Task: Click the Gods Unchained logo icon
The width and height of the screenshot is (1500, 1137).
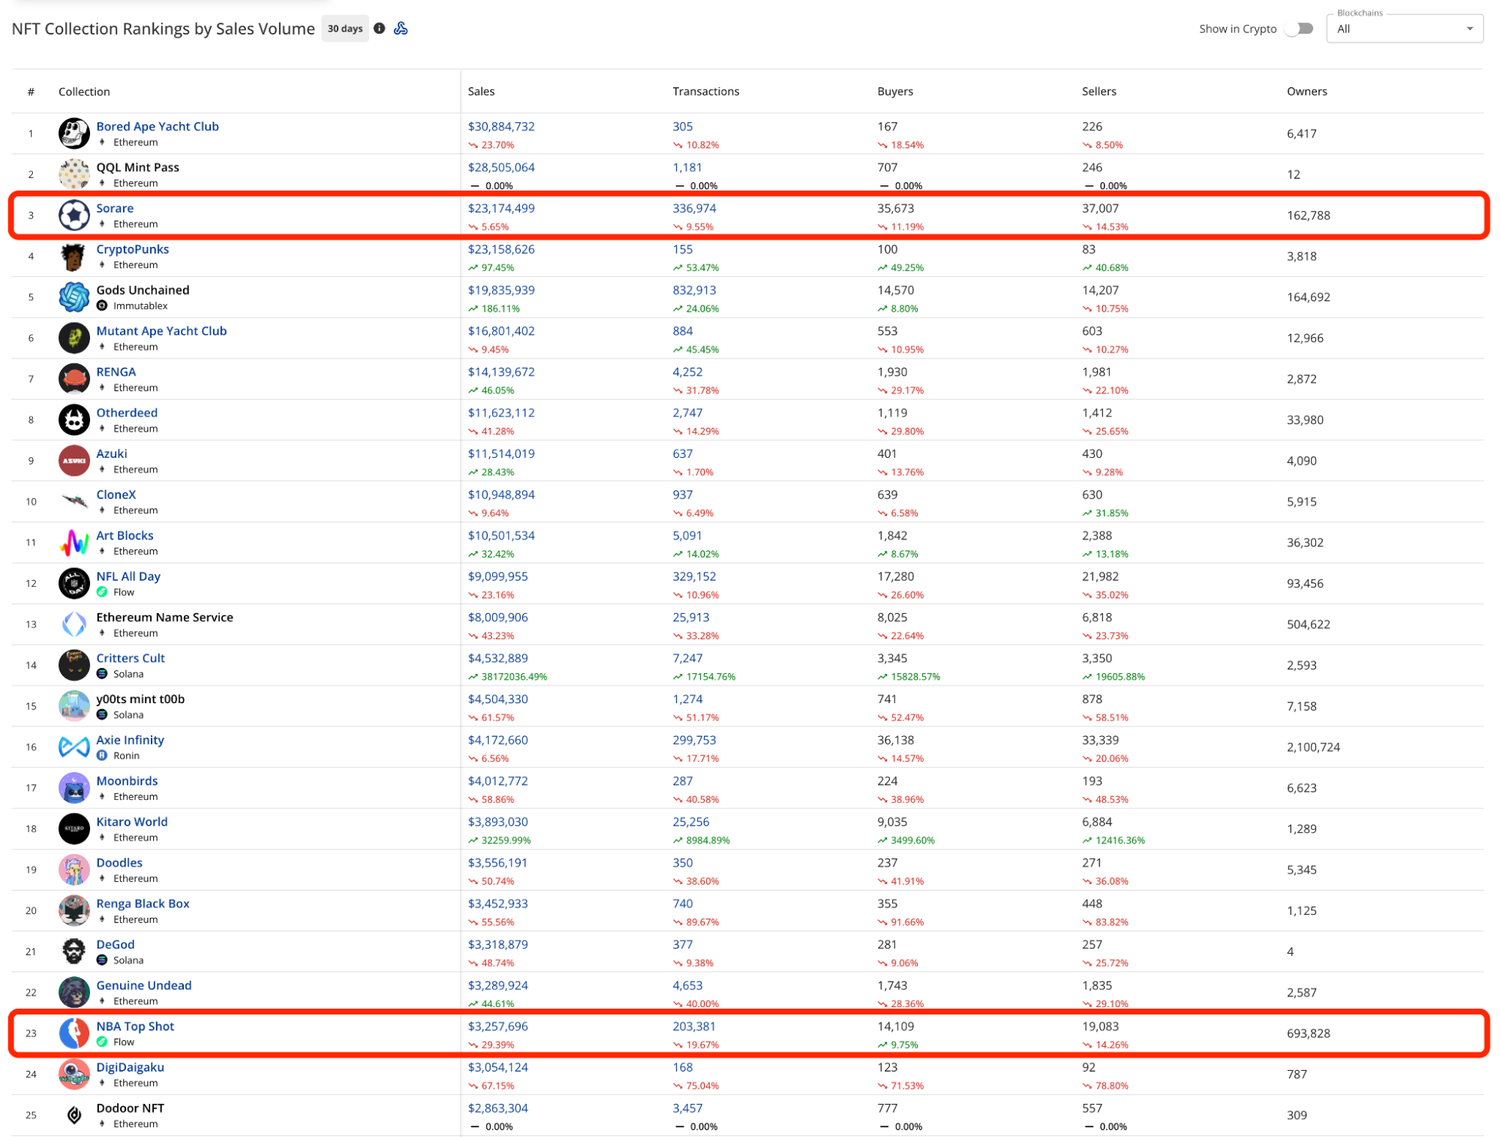Action: 74,297
